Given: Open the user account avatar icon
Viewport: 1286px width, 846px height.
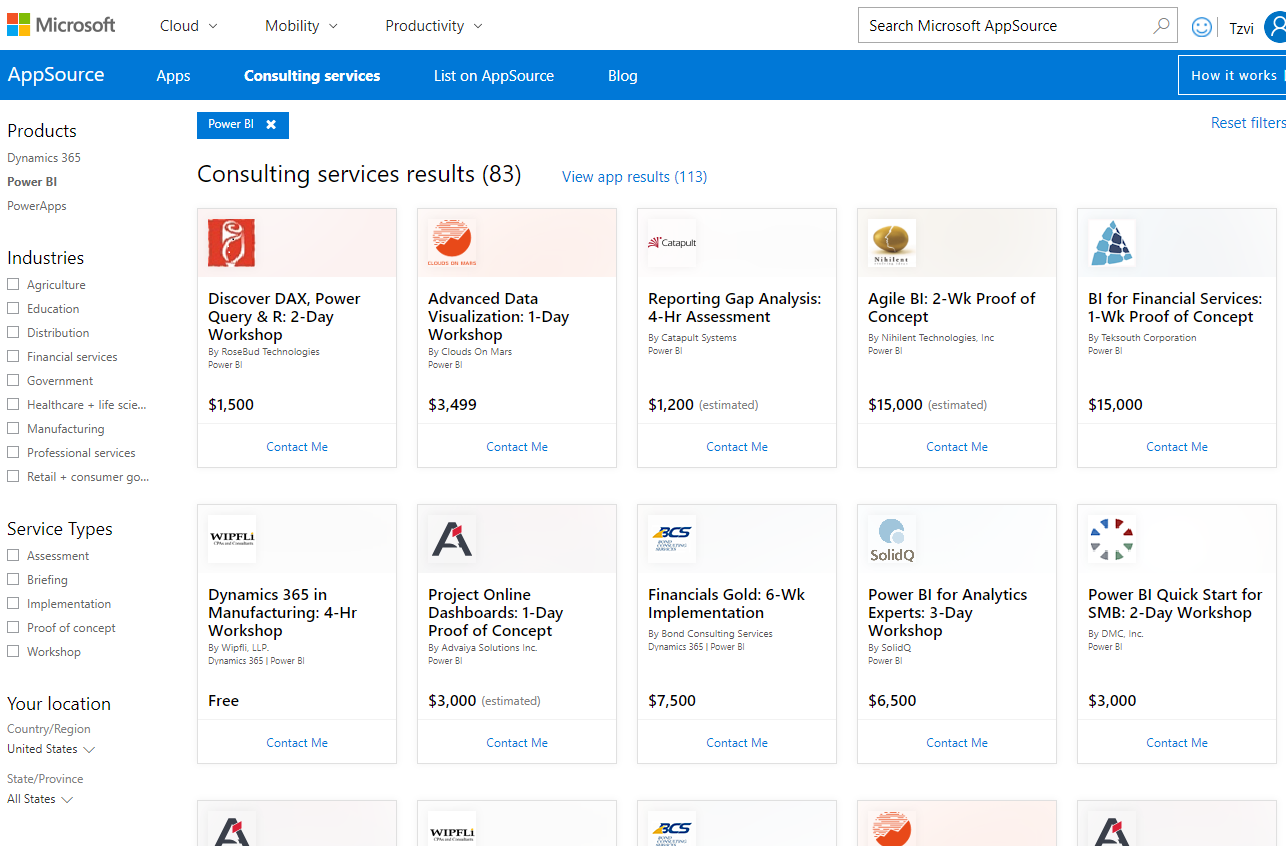Looking at the screenshot, I should [x=1275, y=27].
